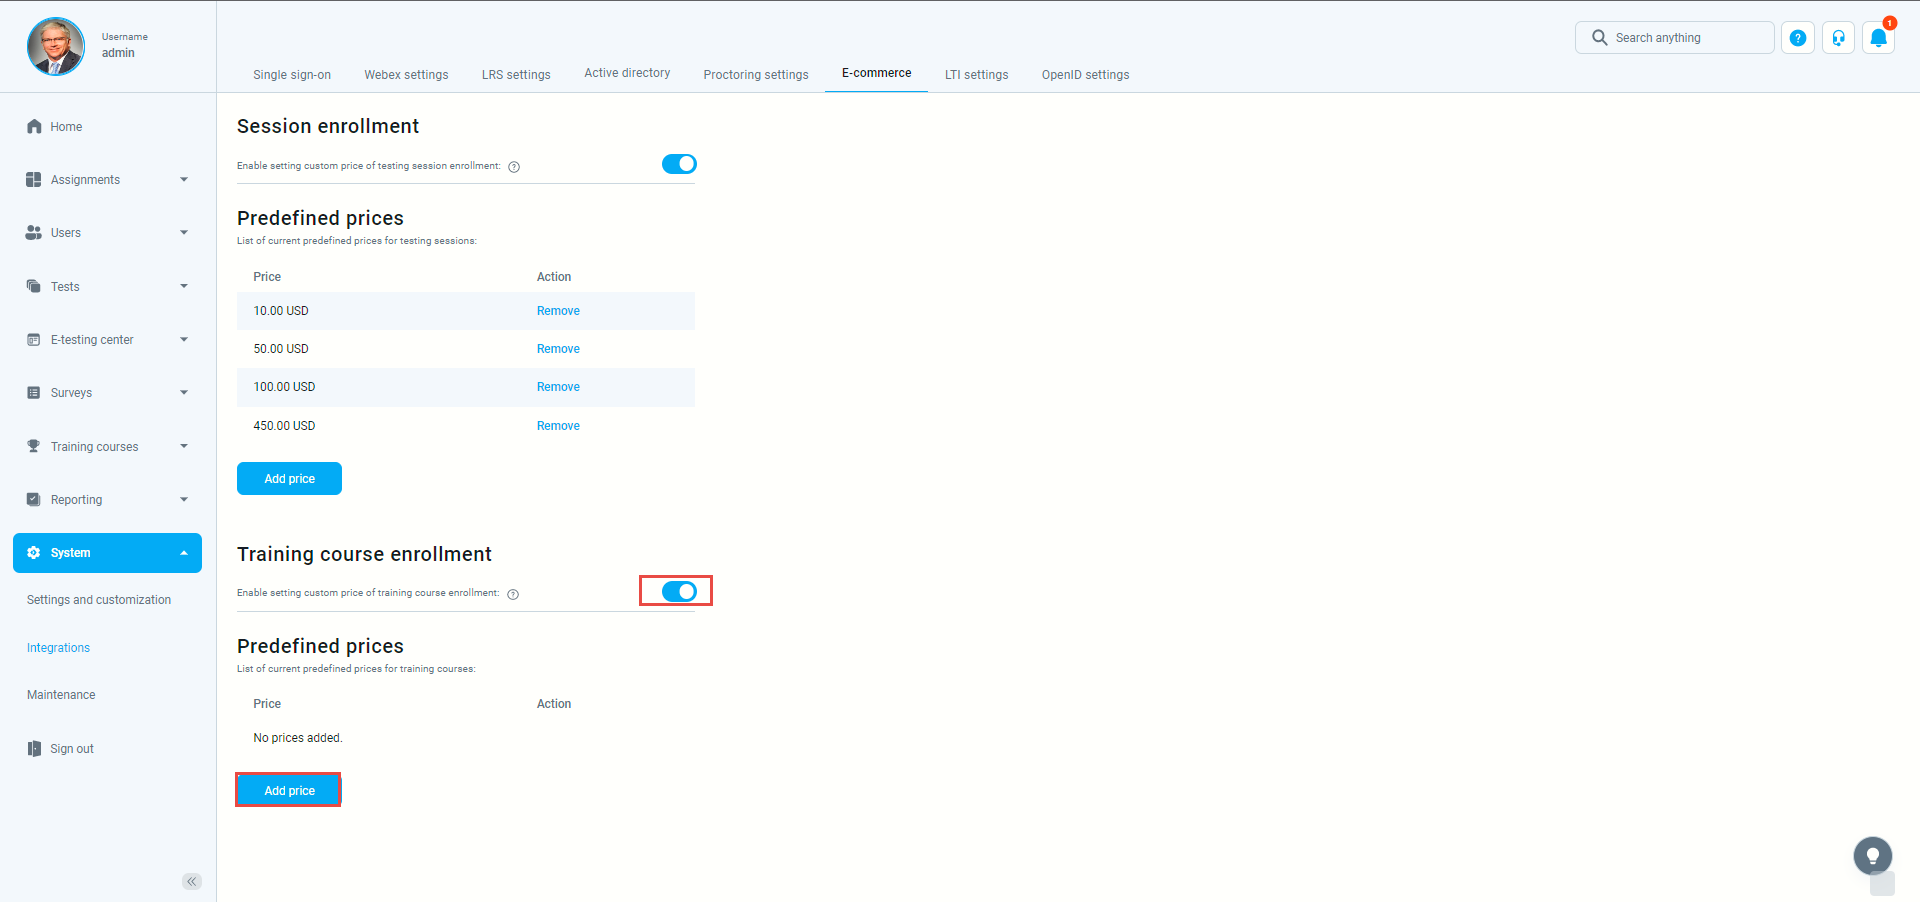
Task: Click the admin profile avatar
Action: tap(56, 46)
